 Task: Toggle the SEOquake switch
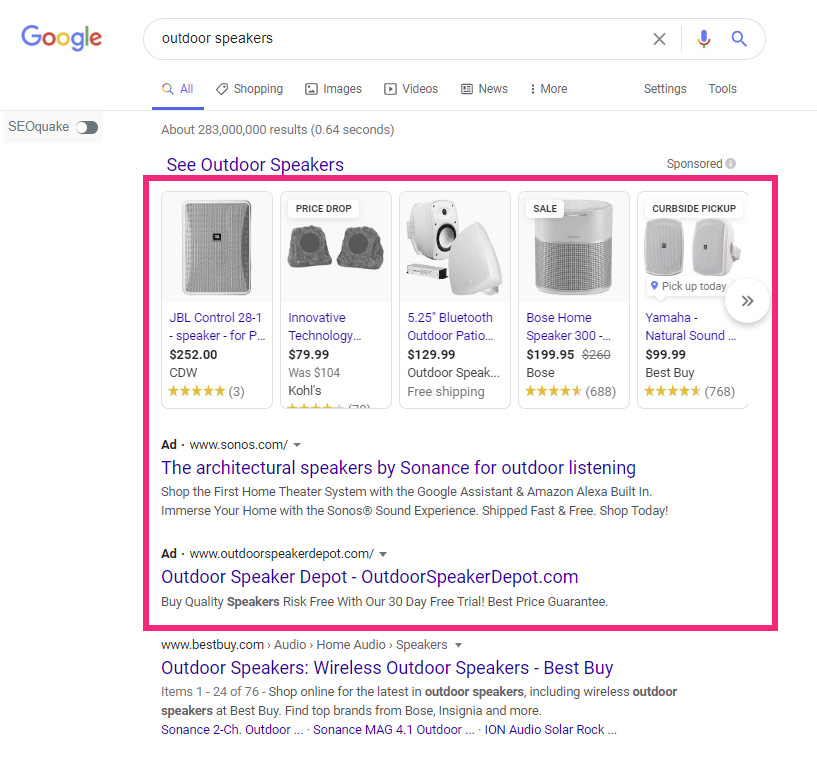click(x=87, y=127)
